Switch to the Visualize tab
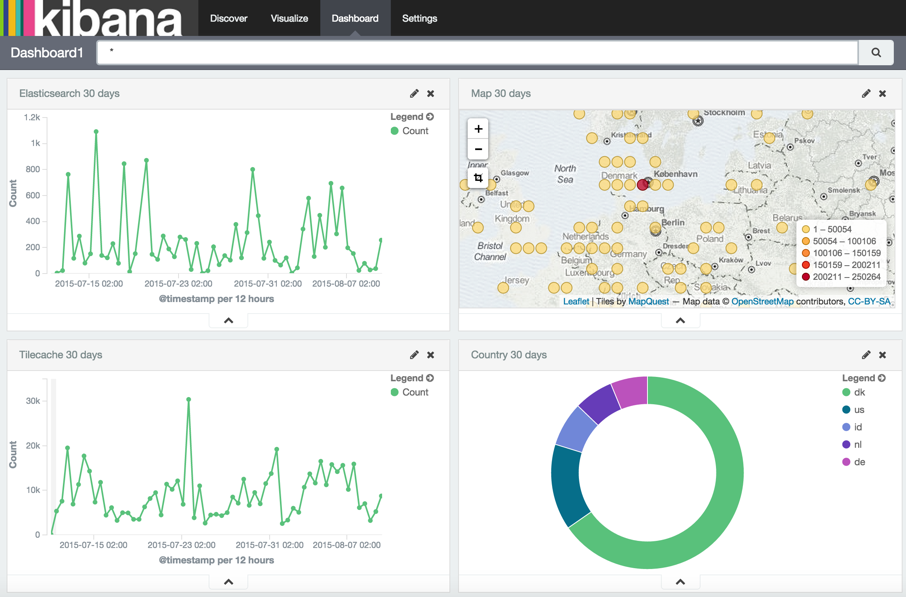 (x=289, y=18)
